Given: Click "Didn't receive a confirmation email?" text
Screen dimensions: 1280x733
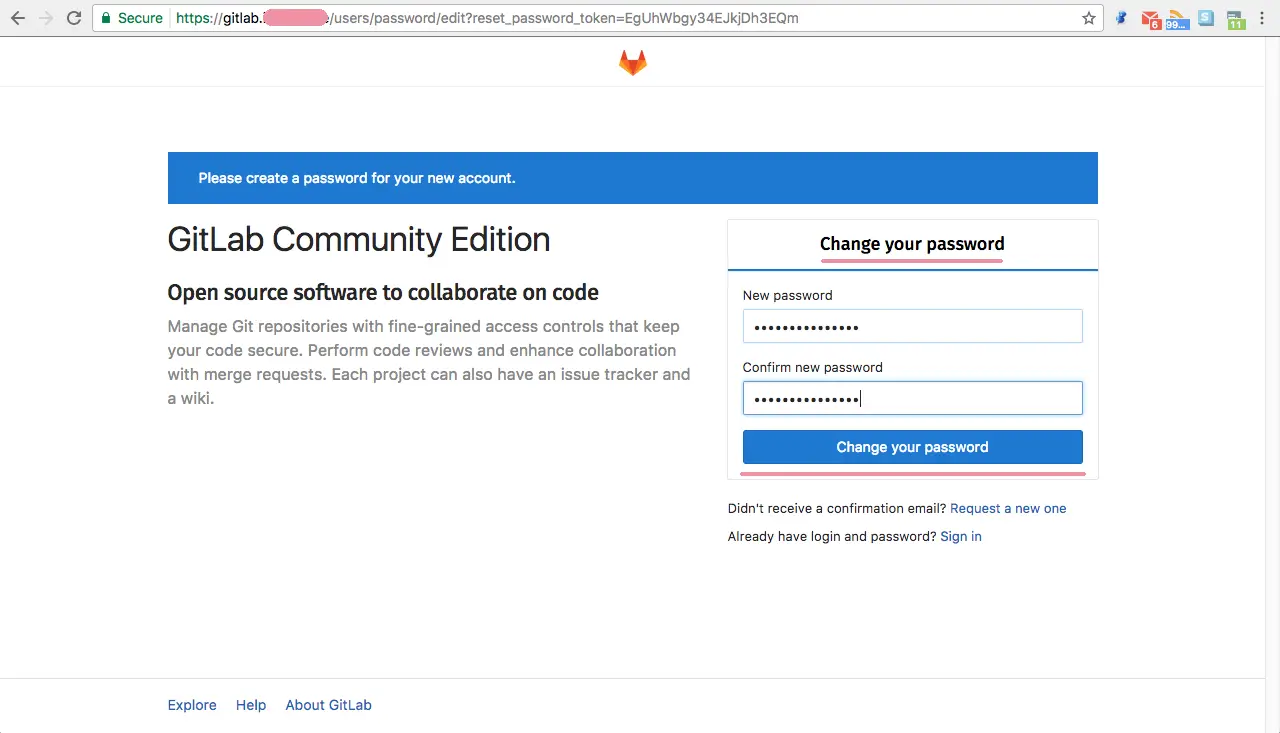Looking at the screenshot, I should (x=837, y=508).
